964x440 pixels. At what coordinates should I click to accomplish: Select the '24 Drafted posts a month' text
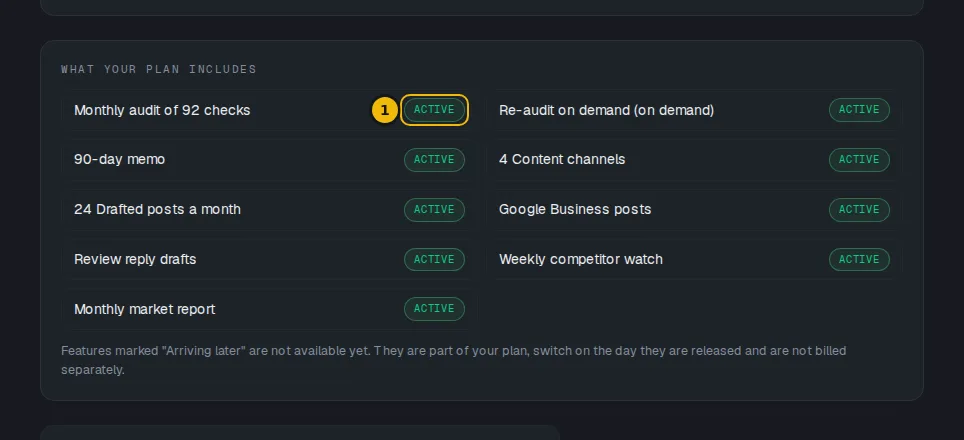(157, 209)
